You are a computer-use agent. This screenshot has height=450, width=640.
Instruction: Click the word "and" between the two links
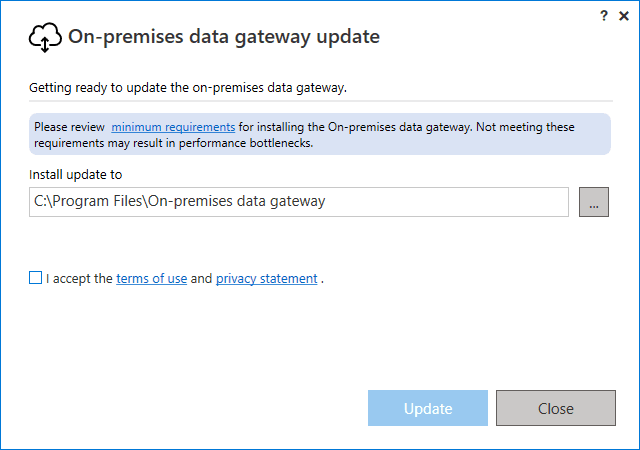[201, 279]
